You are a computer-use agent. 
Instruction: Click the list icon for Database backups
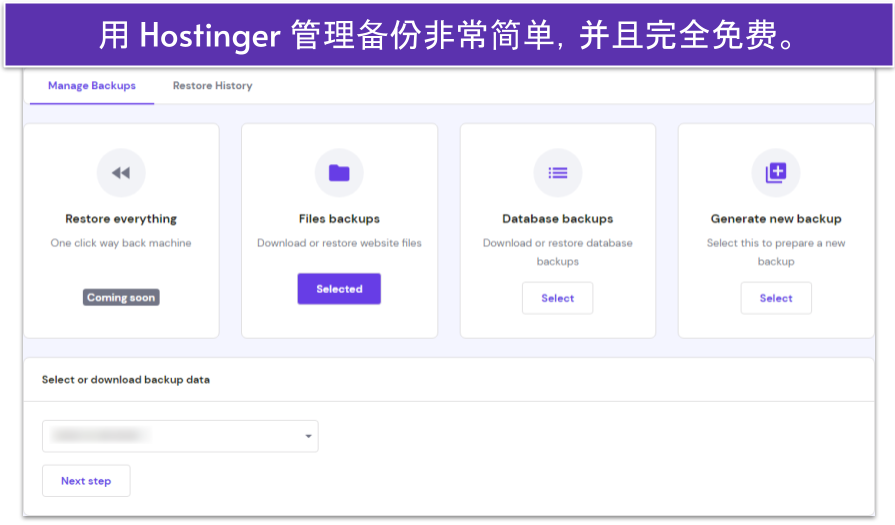[558, 173]
